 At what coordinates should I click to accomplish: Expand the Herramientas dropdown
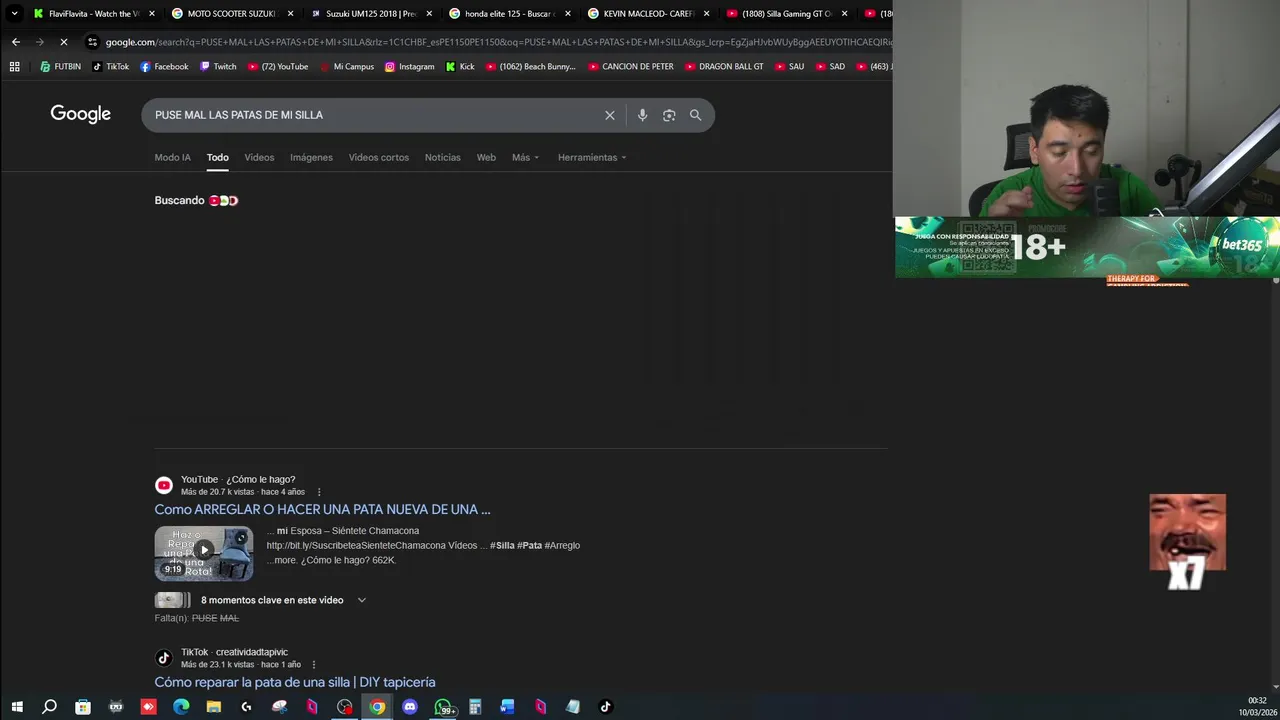[592, 158]
